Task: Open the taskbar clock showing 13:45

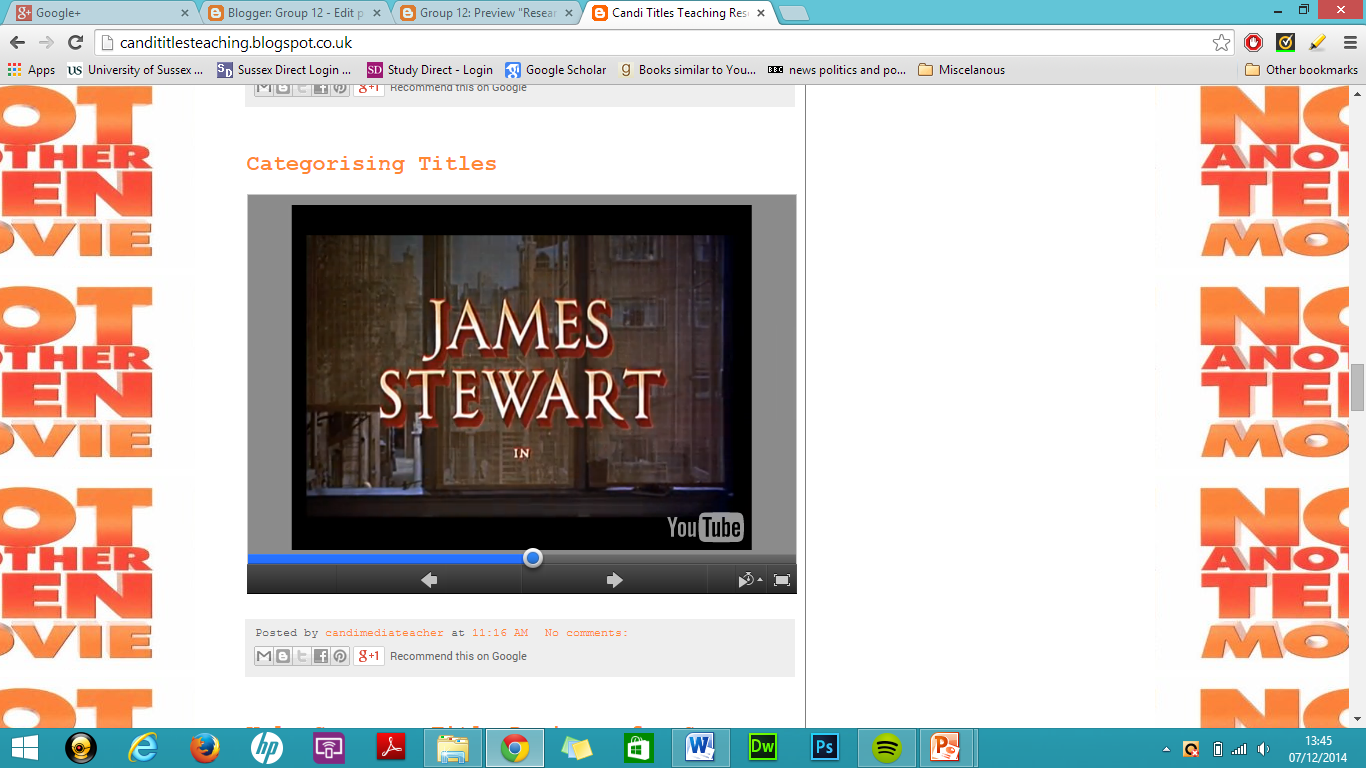Action: coord(1318,748)
